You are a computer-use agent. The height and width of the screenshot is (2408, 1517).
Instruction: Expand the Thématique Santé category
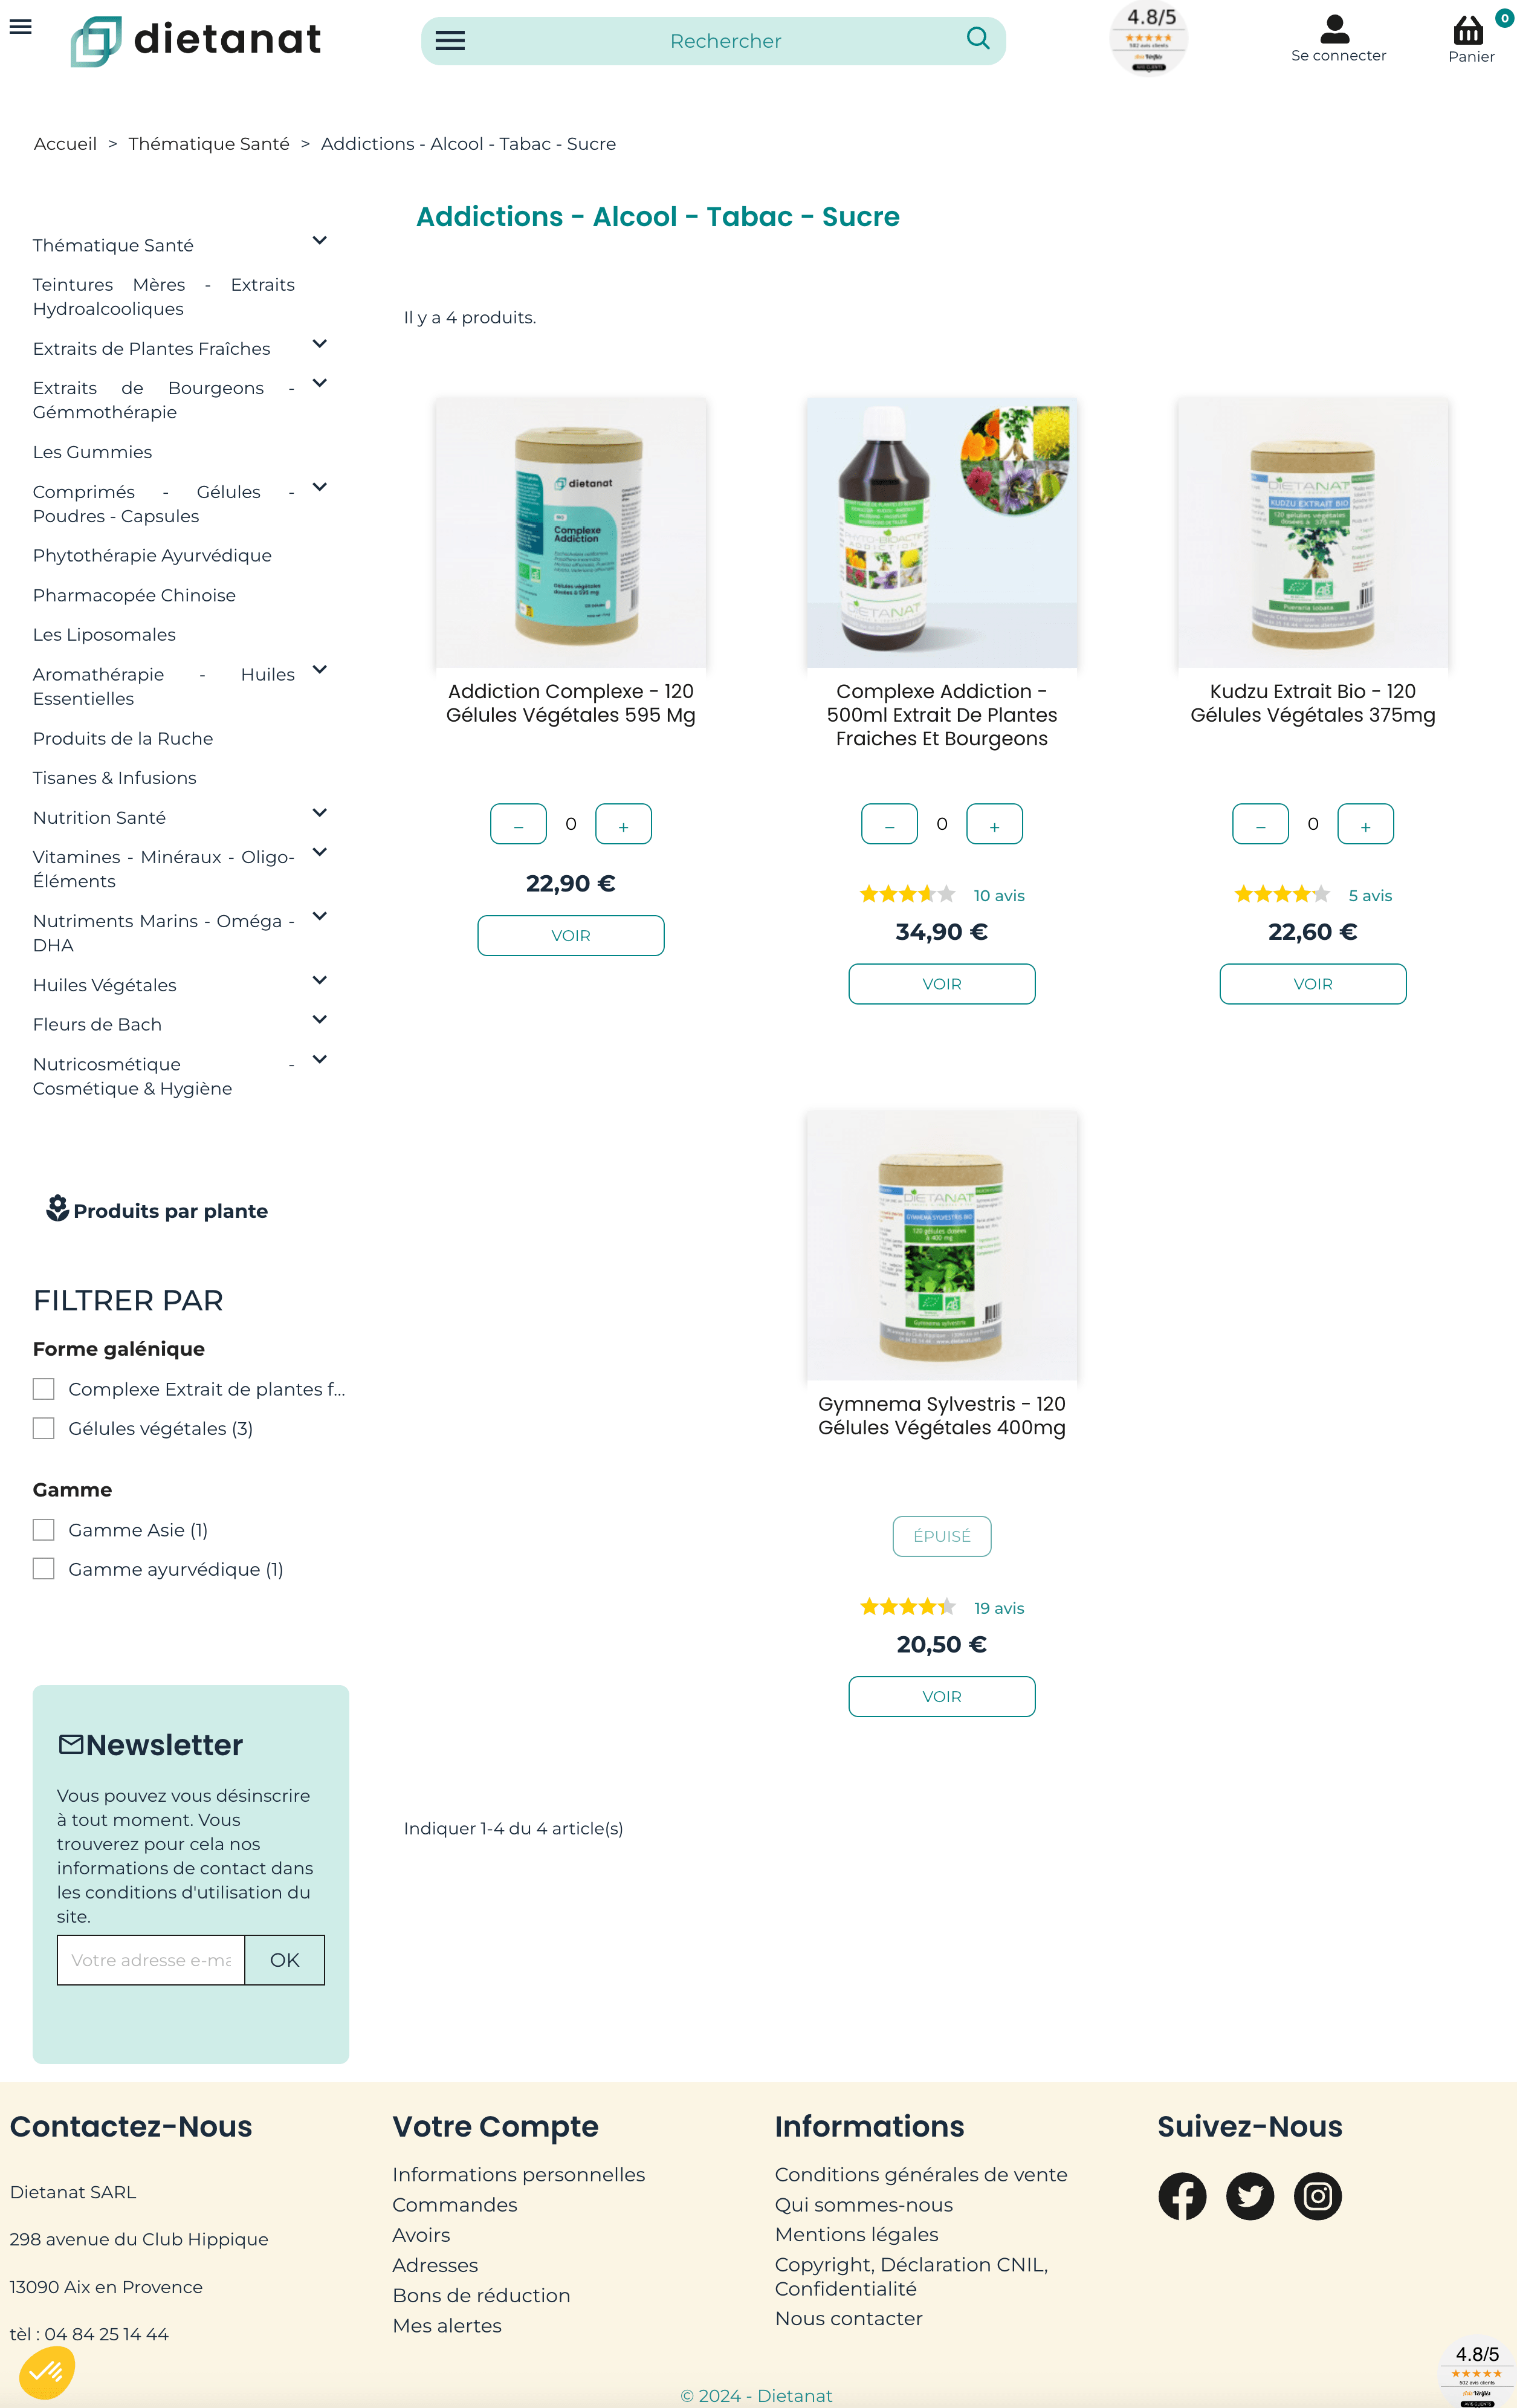click(320, 241)
